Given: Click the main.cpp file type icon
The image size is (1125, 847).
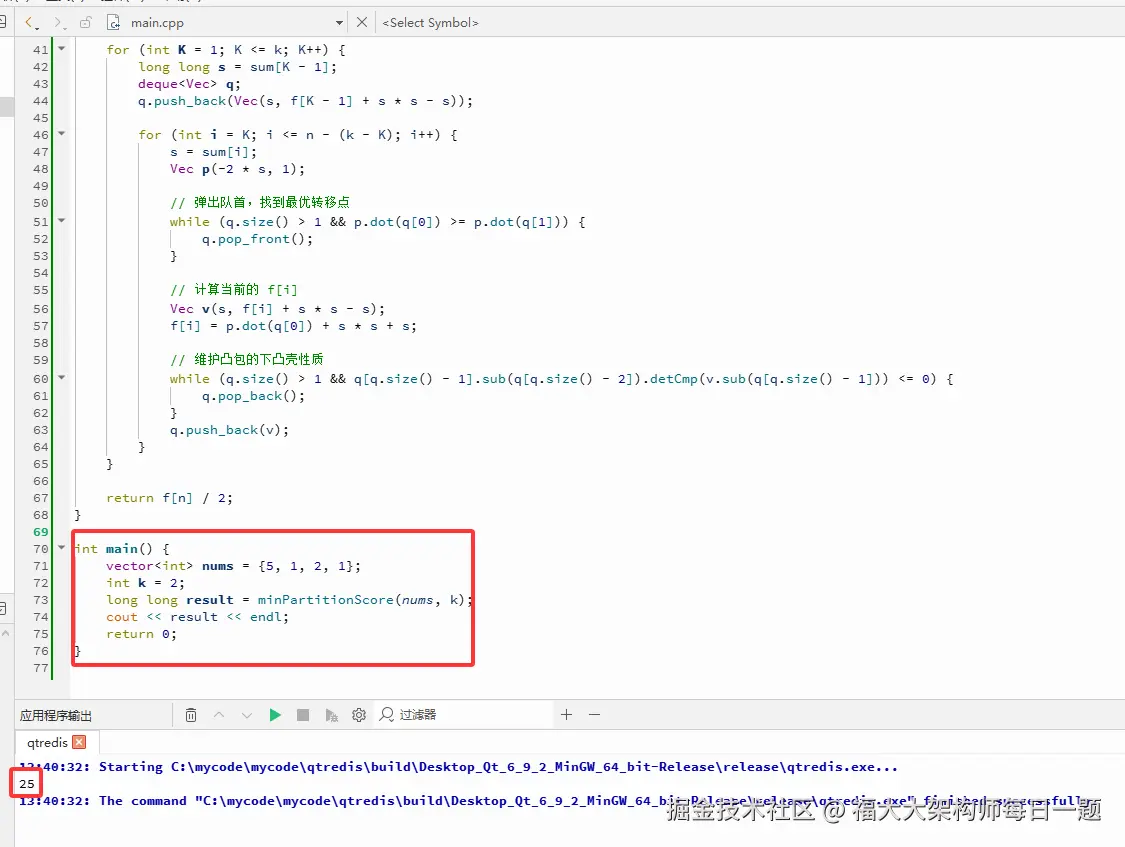Looking at the screenshot, I should pyautogui.click(x=113, y=23).
